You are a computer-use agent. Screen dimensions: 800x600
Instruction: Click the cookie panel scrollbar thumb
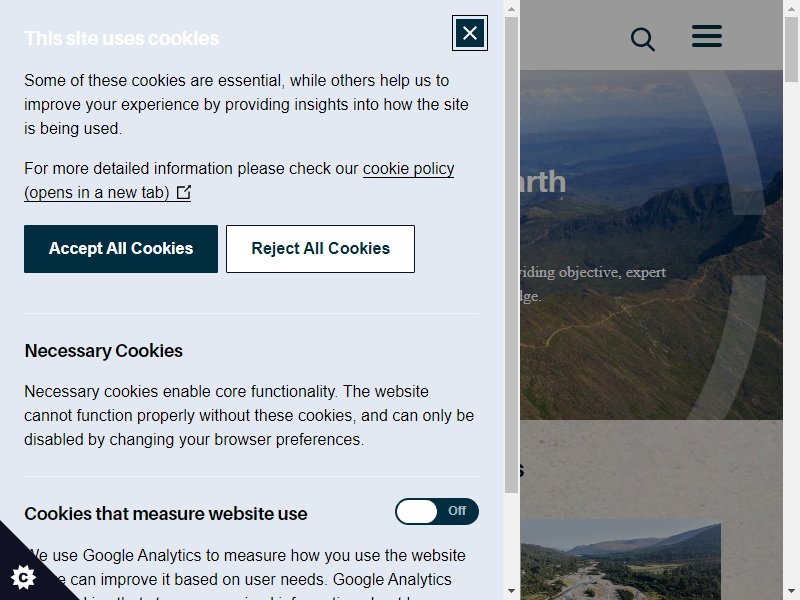pyautogui.click(x=511, y=255)
